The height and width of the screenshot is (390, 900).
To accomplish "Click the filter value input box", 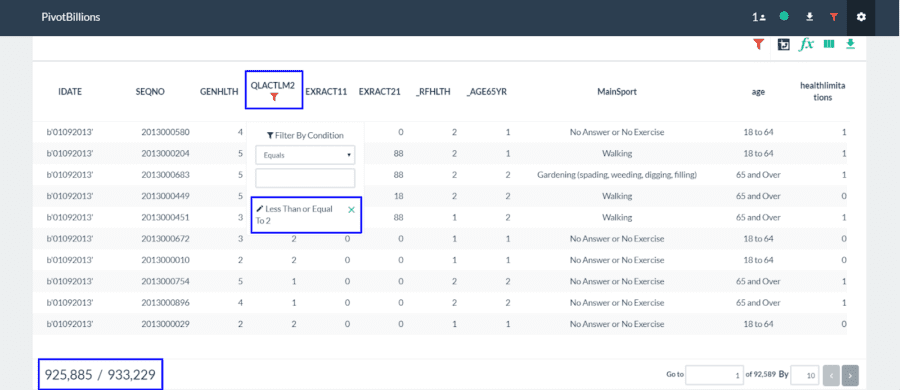I will tap(305, 178).
